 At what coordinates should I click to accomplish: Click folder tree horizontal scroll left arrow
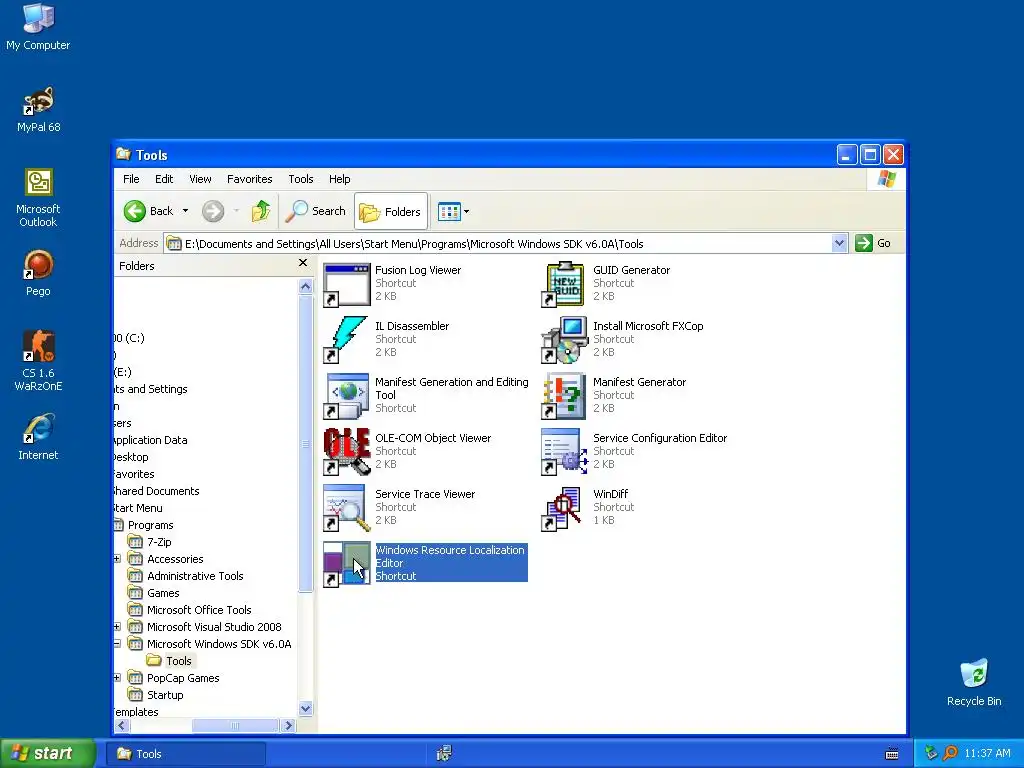pos(121,726)
